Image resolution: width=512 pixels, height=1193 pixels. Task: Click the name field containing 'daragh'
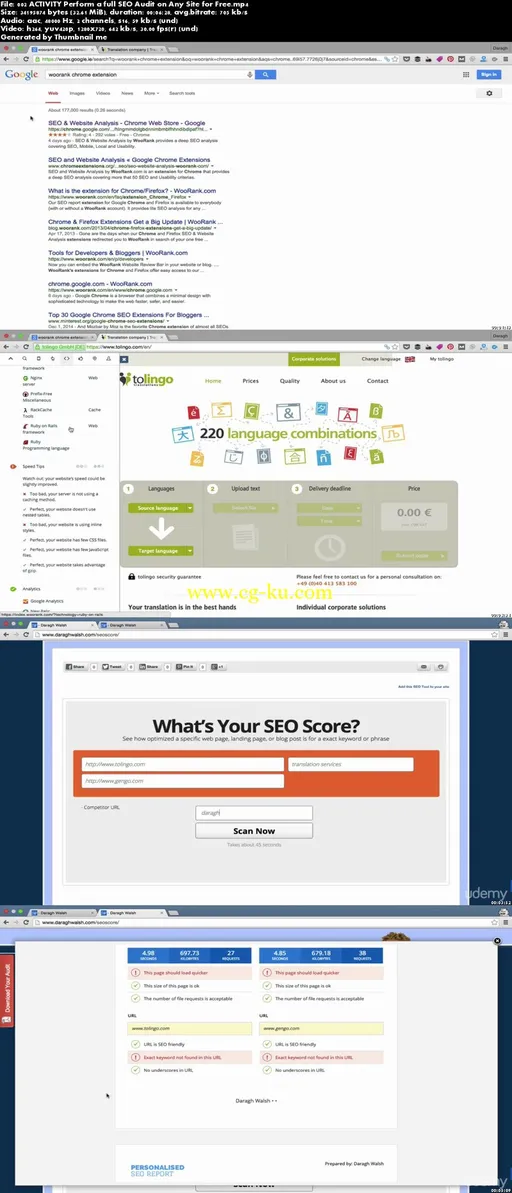click(253, 813)
